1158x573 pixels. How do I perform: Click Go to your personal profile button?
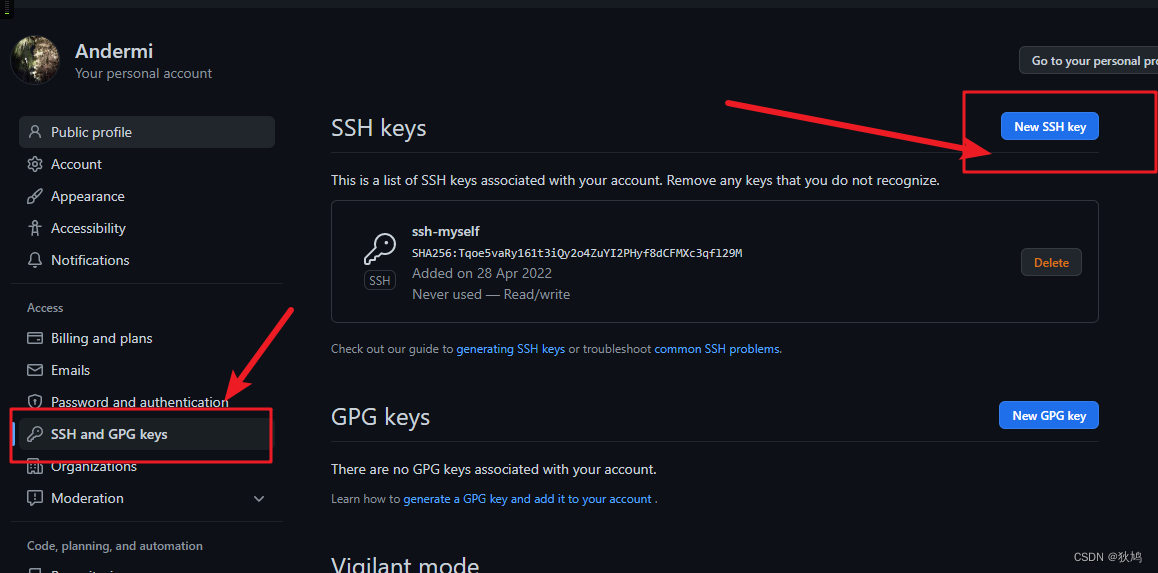click(x=1090, y=61)
